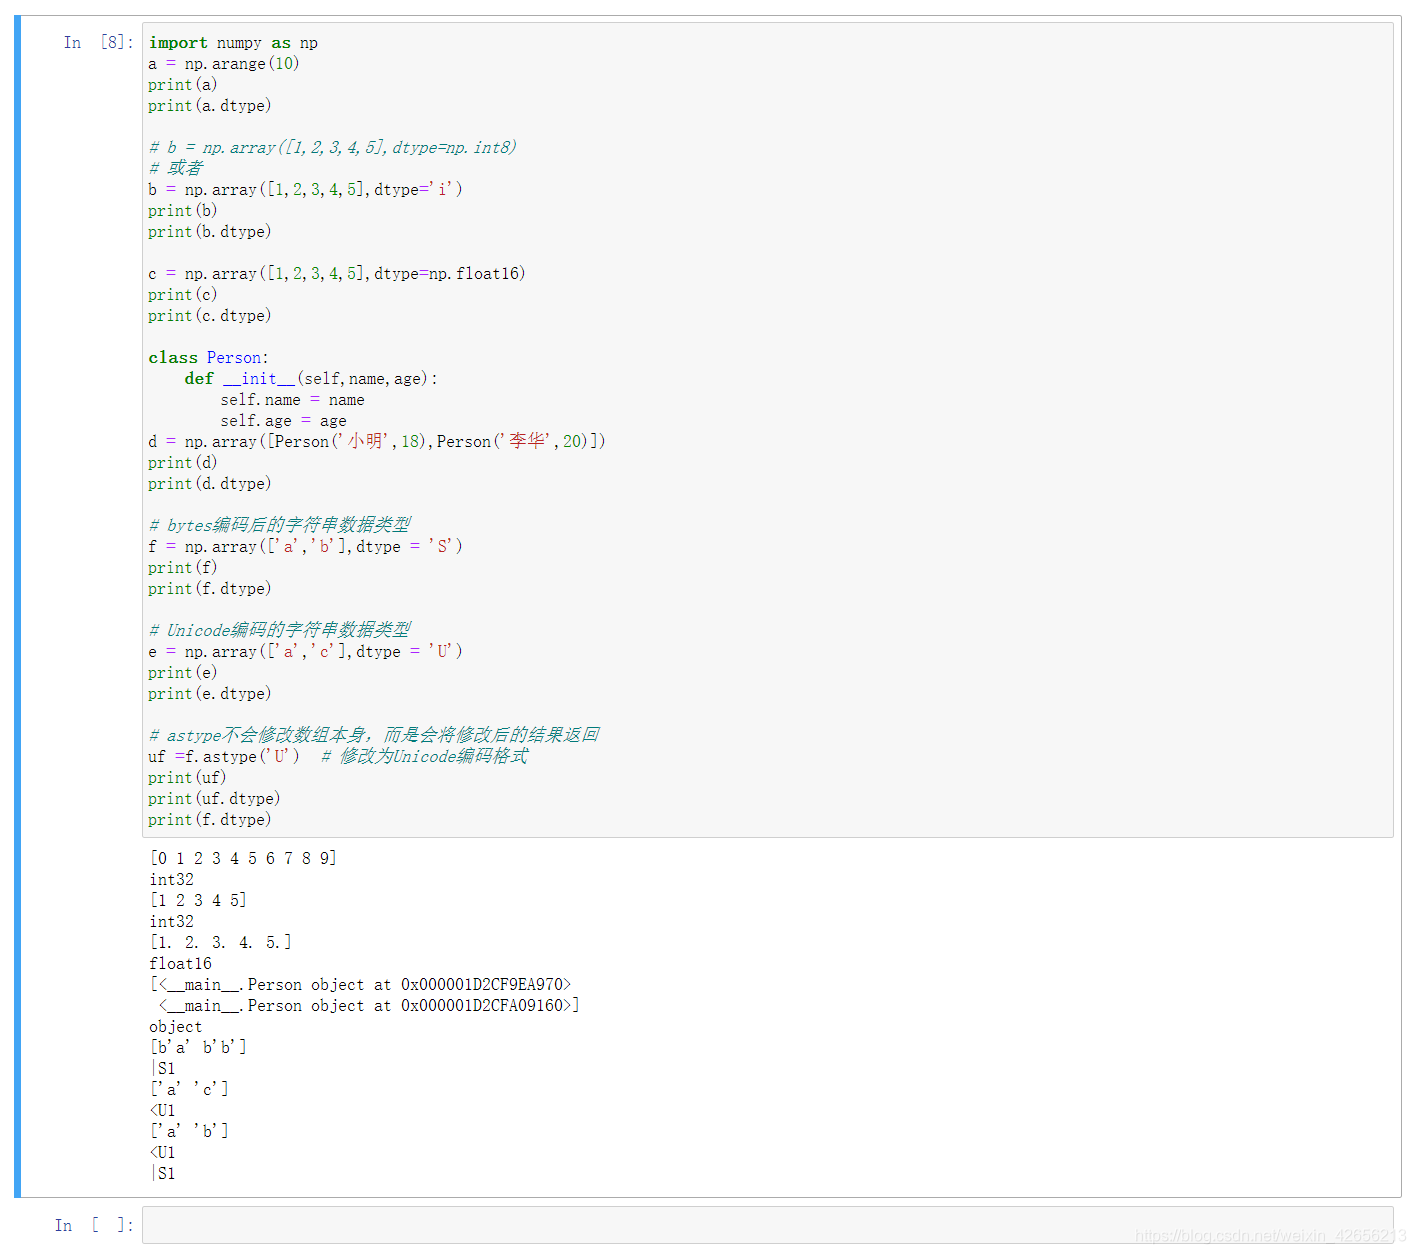Click the 'def __init__' line
Image resolution: width=1416 pixels, height=1254 pixels.
(311, 379)
